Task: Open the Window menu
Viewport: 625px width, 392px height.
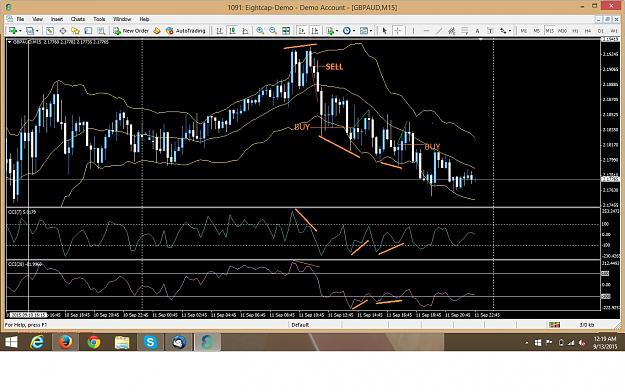Action: pos(122,19)
